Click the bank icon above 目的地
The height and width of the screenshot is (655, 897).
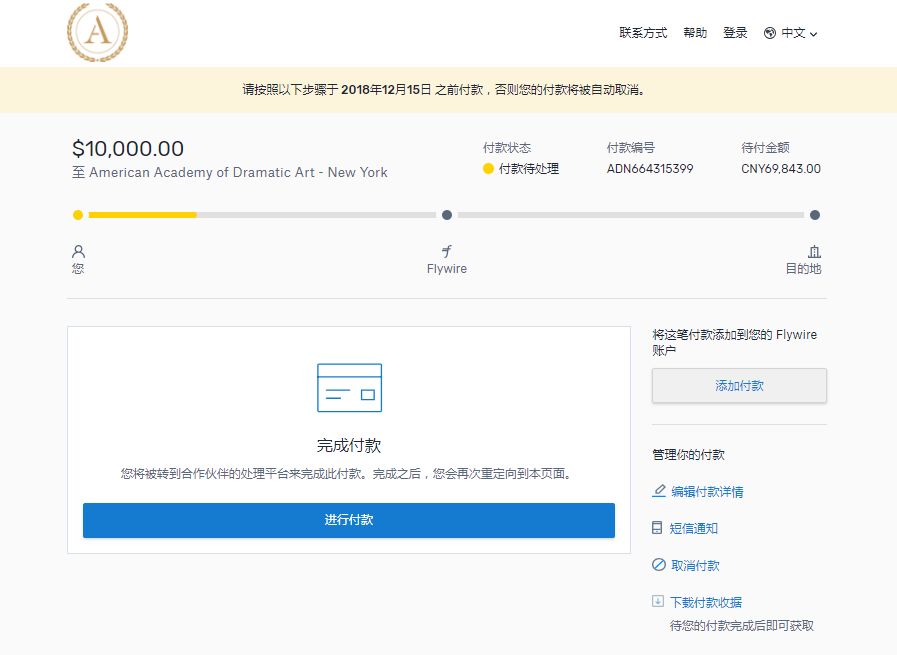pos(815,251)
